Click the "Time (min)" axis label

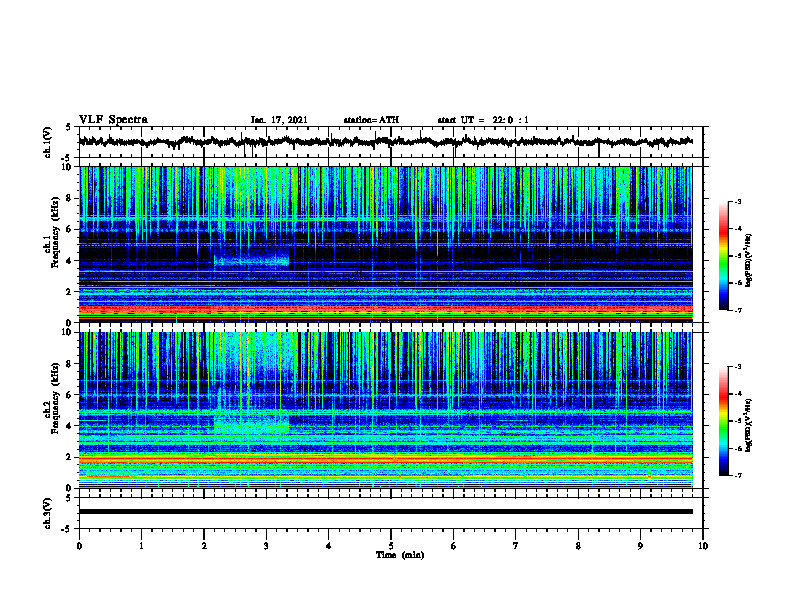[x=400, y=555]
